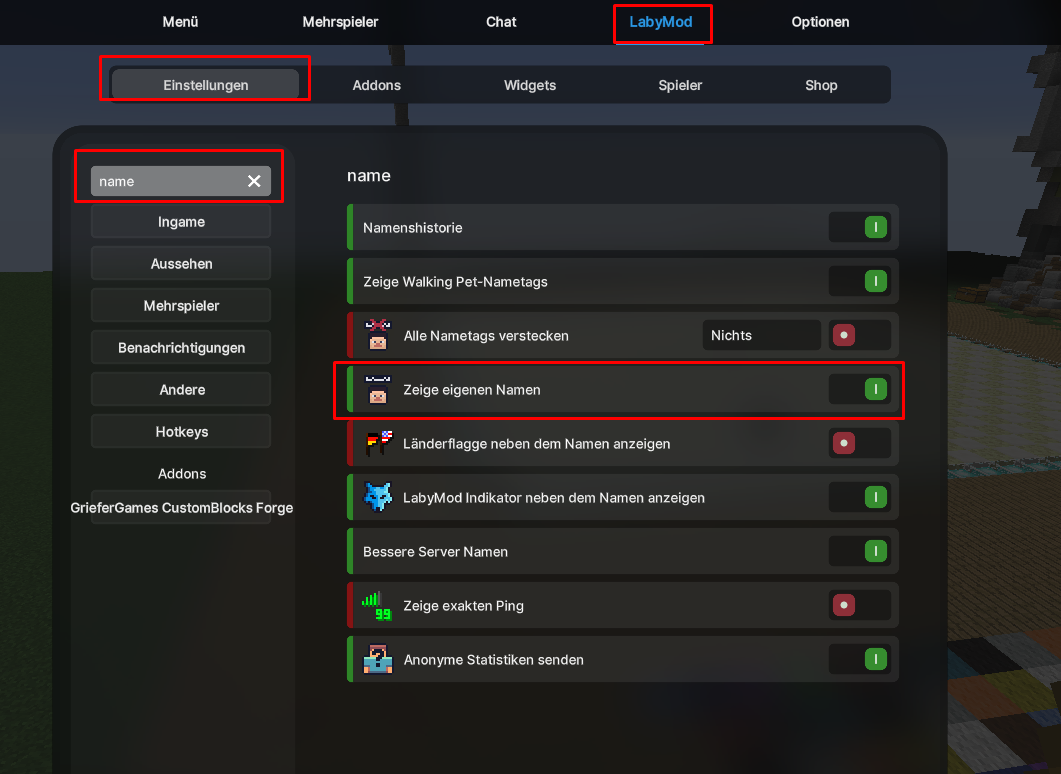Open the Nichts hotkey dropdown
This screenshot has height=774, width=1061.
tap(762, 335)
